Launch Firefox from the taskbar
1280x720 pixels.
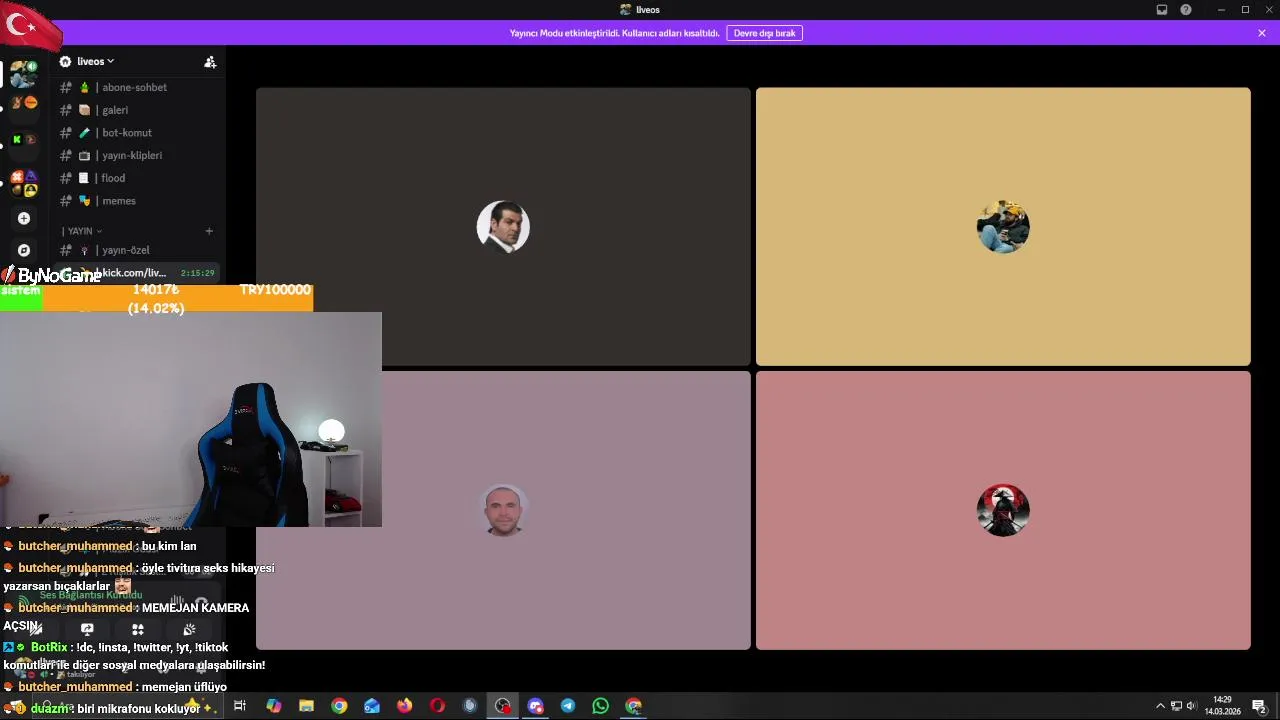click(x=404, y=706)
